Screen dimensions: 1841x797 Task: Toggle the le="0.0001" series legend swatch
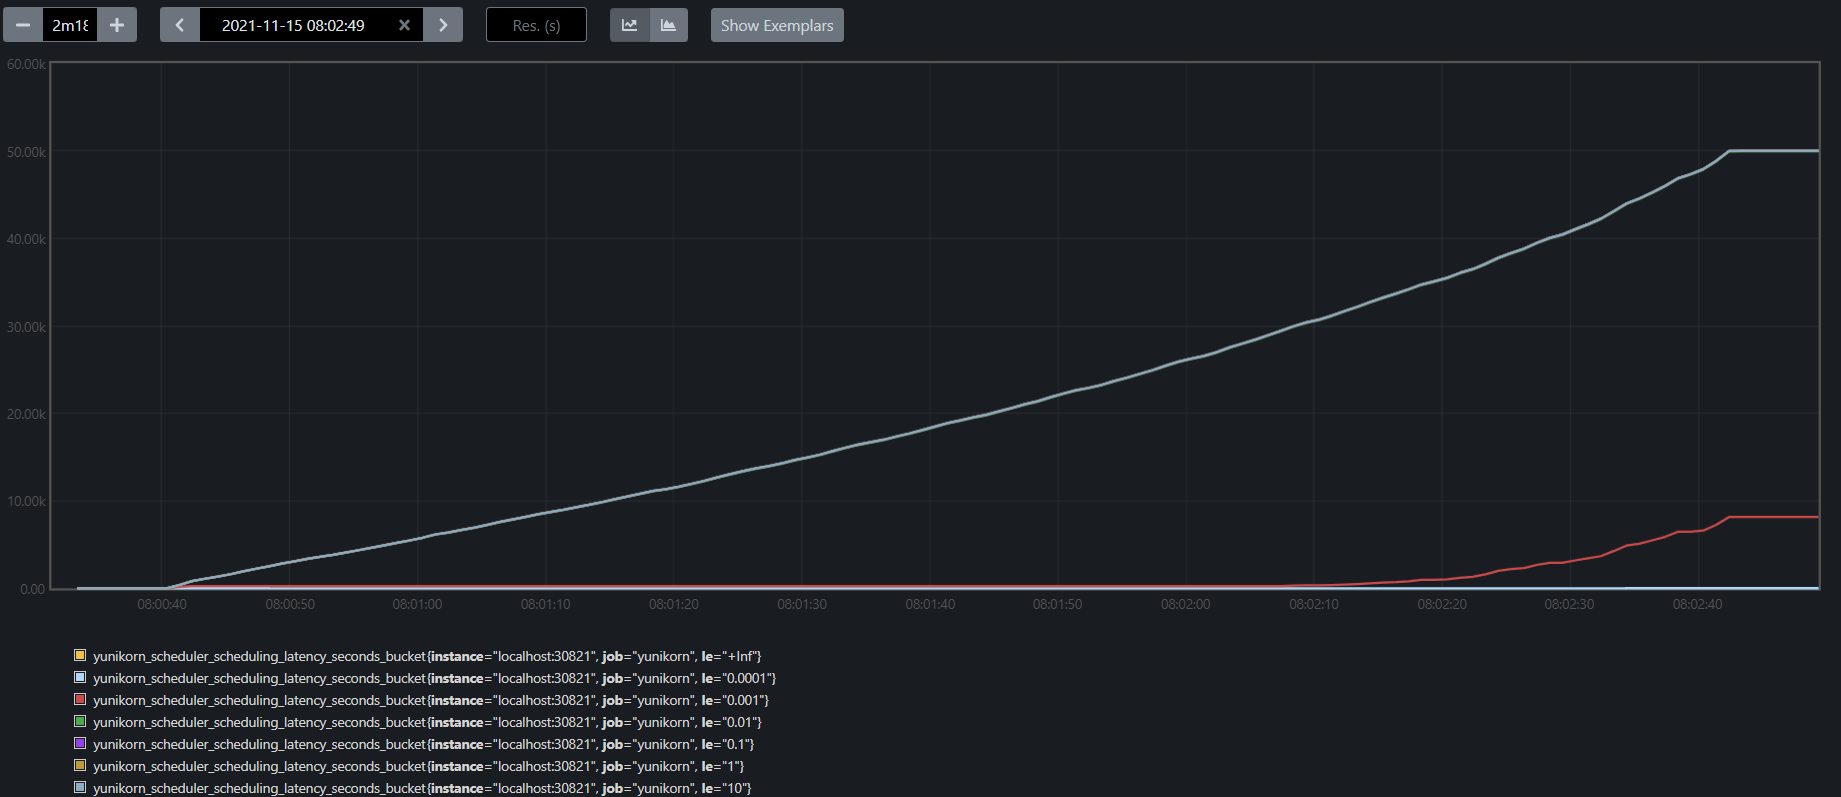click(x=80, y=678)
